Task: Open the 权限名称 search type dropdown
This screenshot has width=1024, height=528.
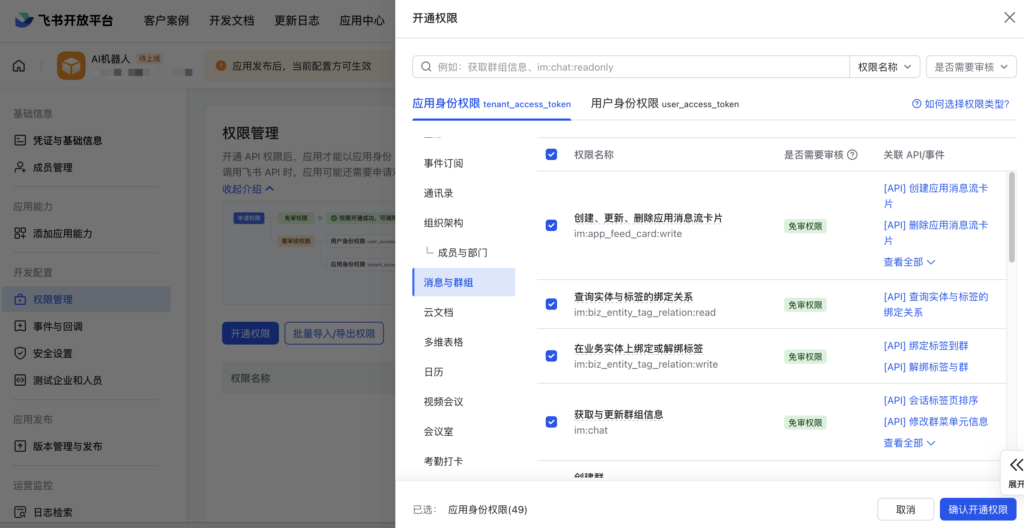Action: (x=884, y=67)
